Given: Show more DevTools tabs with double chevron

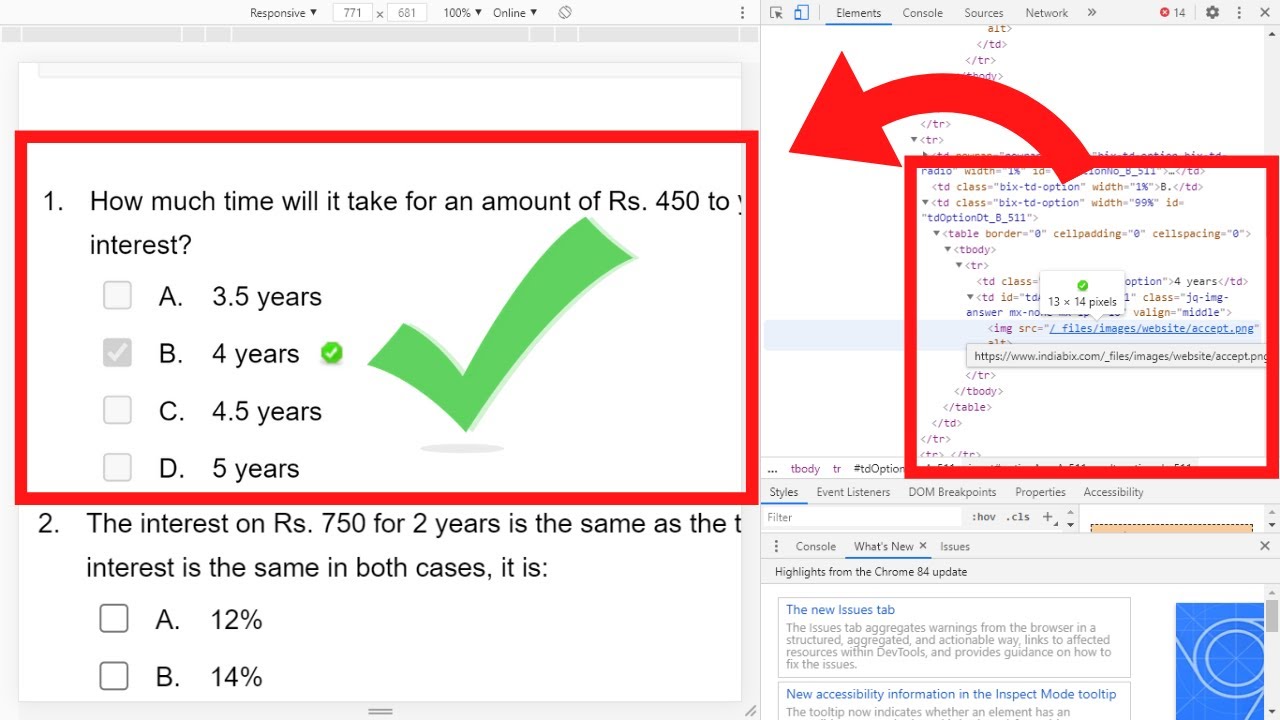Looking at the screenshot, I should [1091, 13].
